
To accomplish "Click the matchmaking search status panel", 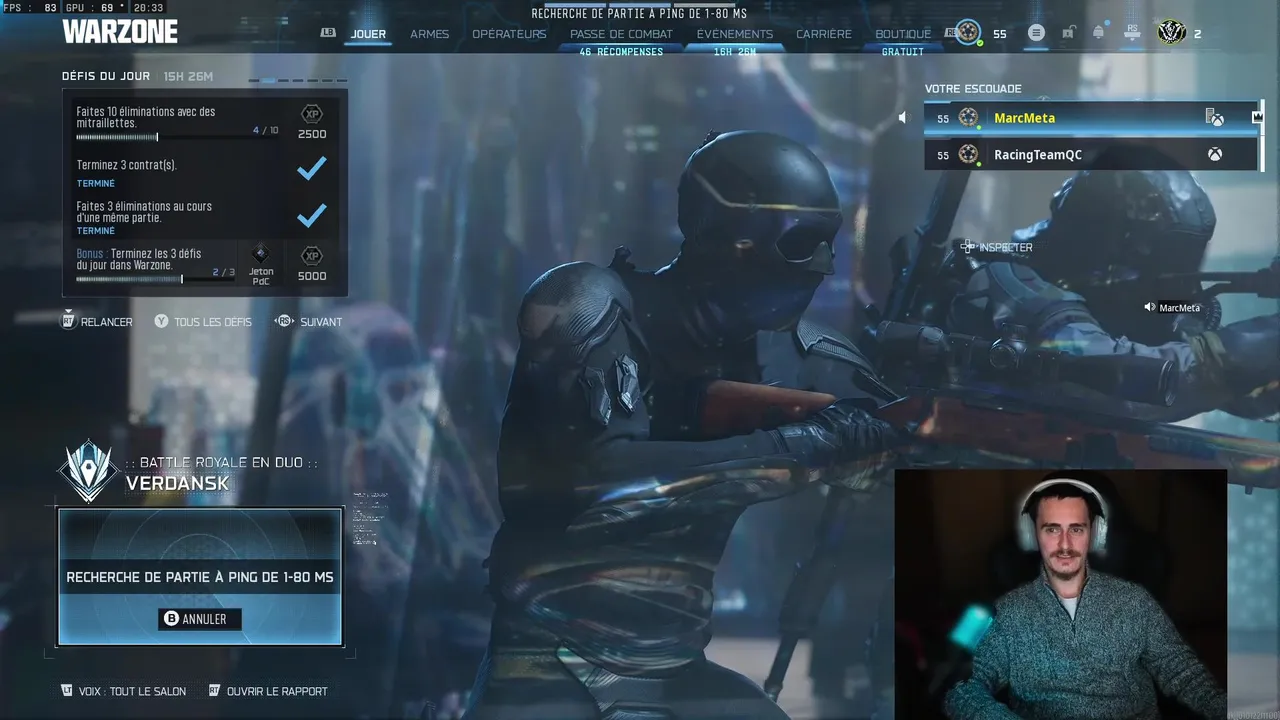I will 200,577.
